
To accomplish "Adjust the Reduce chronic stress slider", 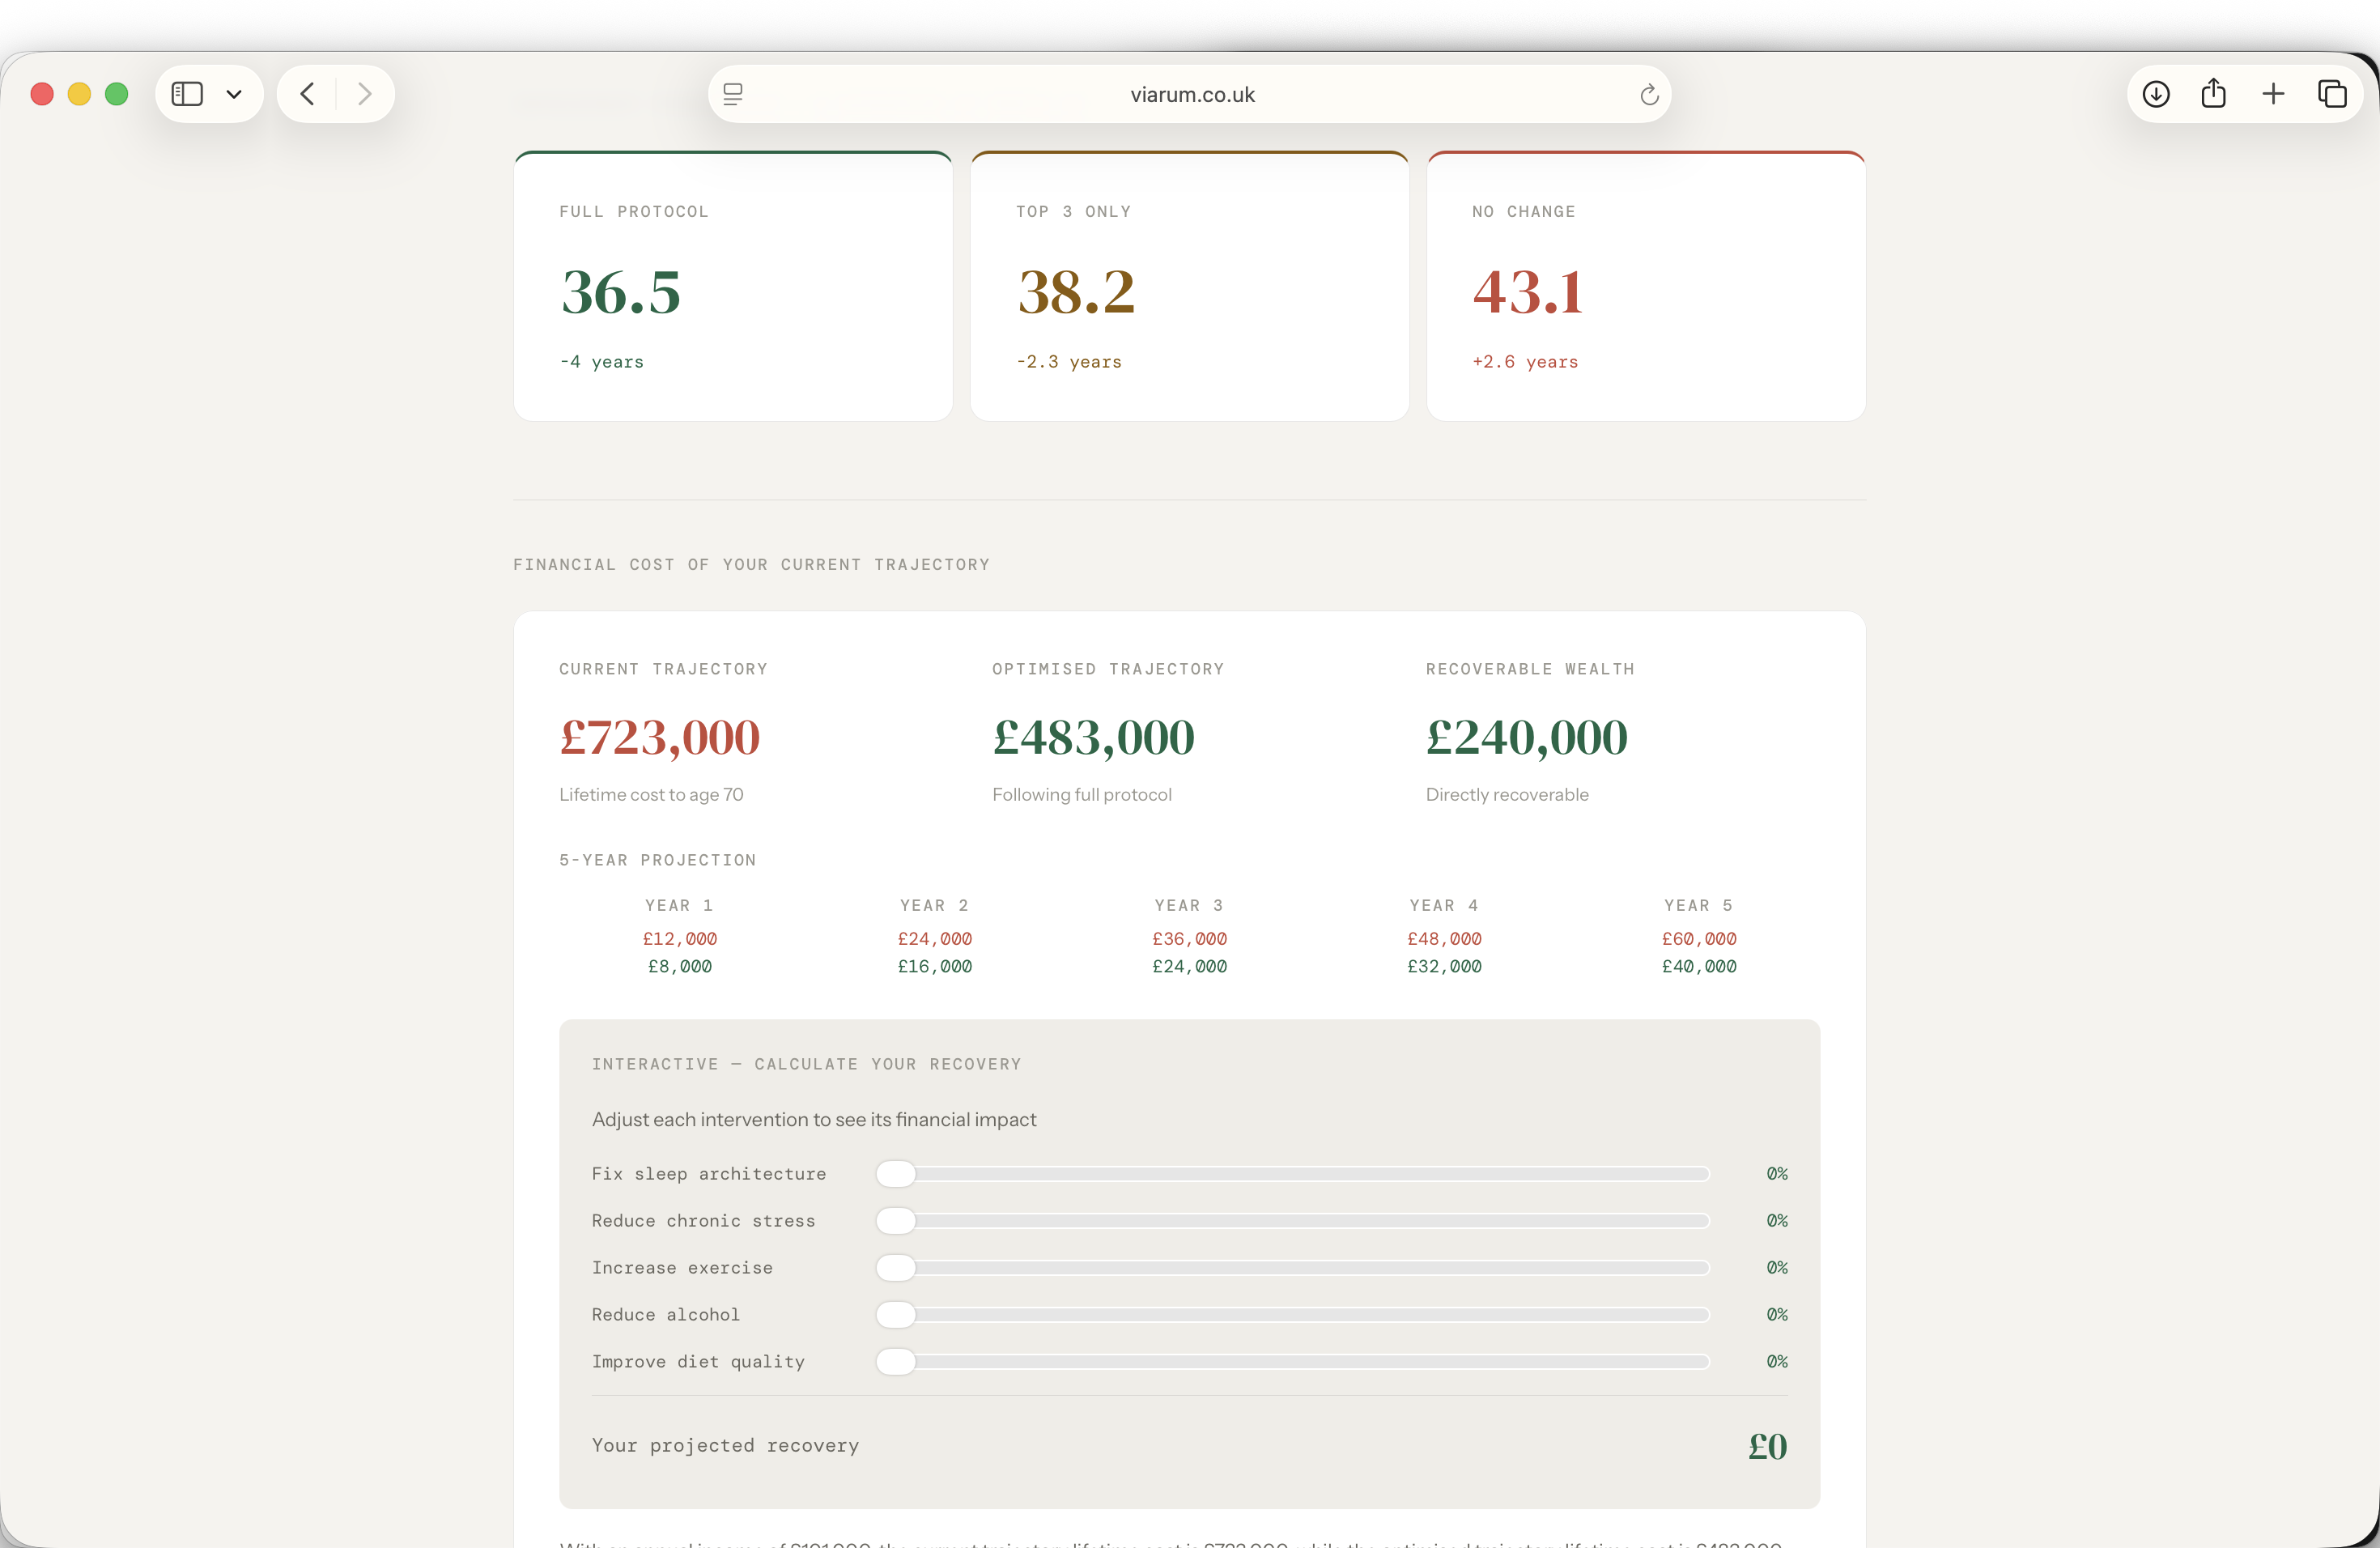I will click(1293, 1221).
